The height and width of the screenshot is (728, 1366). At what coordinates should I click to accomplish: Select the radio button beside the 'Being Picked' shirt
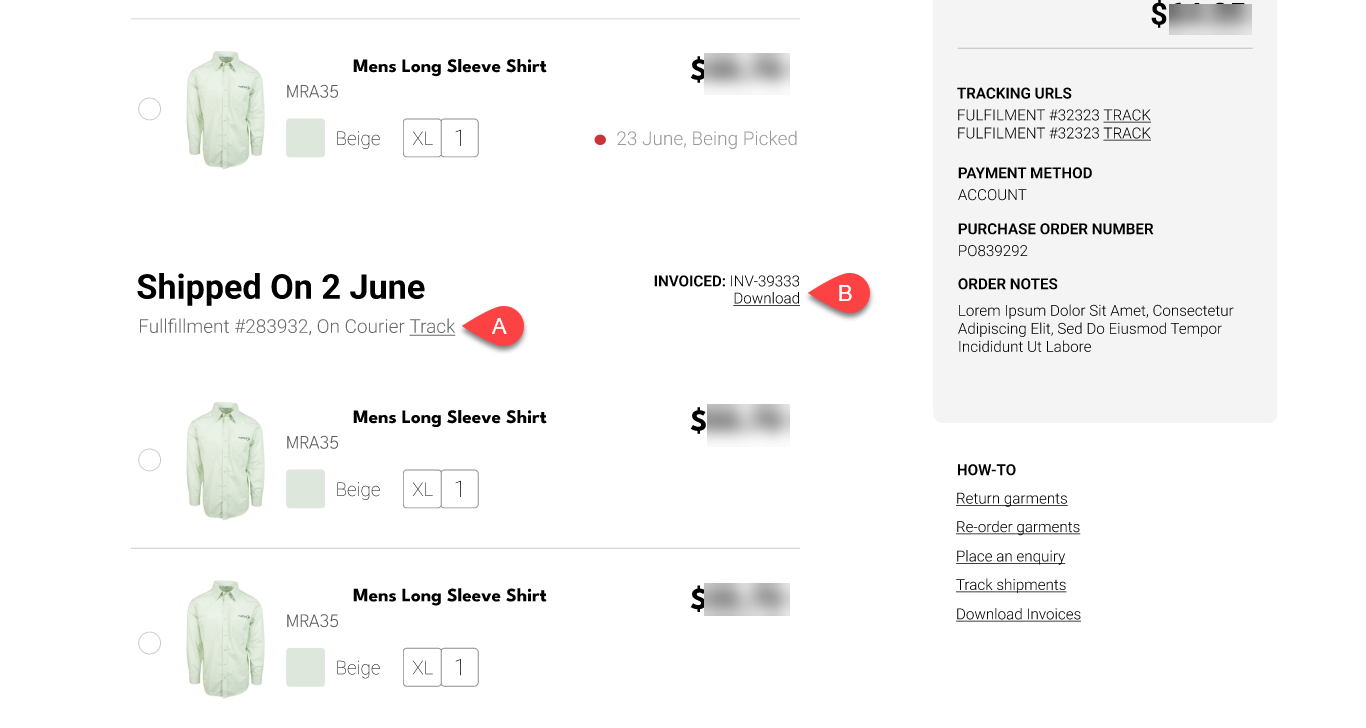pos(149,109)
